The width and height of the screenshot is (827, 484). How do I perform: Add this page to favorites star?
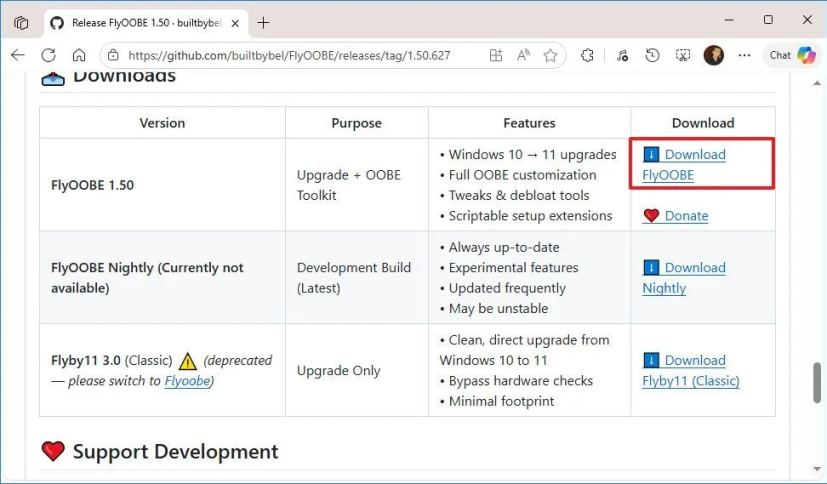[550, 56]
